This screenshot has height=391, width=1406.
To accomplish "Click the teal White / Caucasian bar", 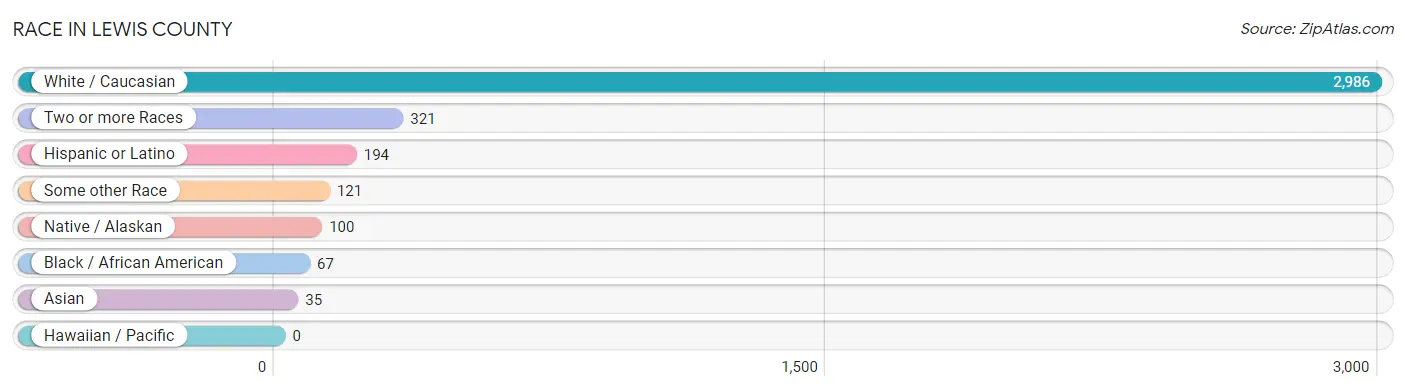I will coord(700,82).
